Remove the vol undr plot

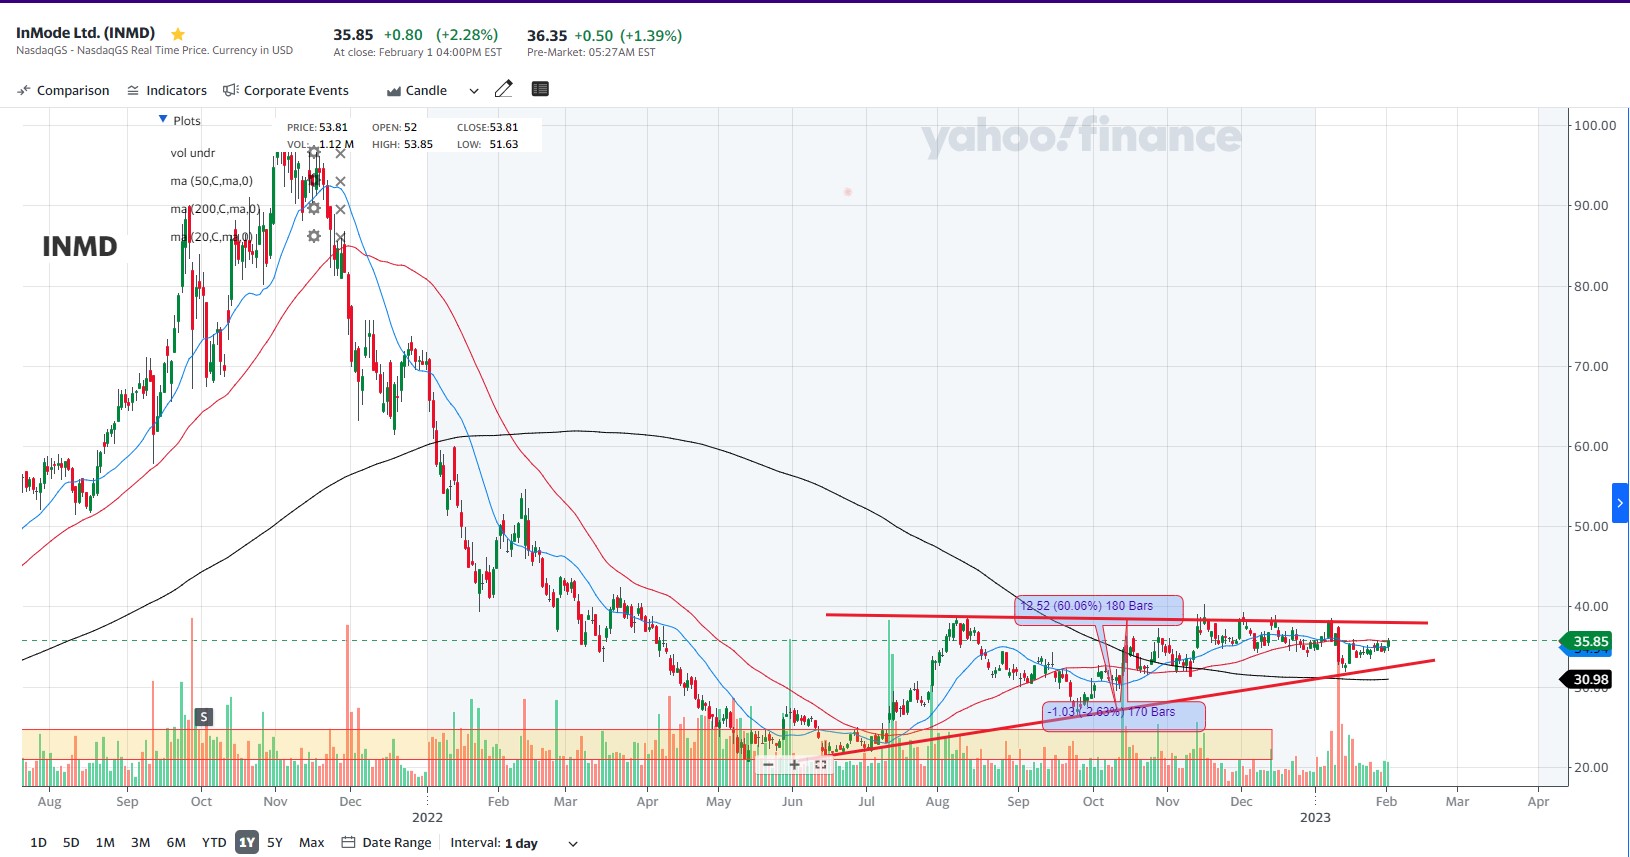click(340, 153)
